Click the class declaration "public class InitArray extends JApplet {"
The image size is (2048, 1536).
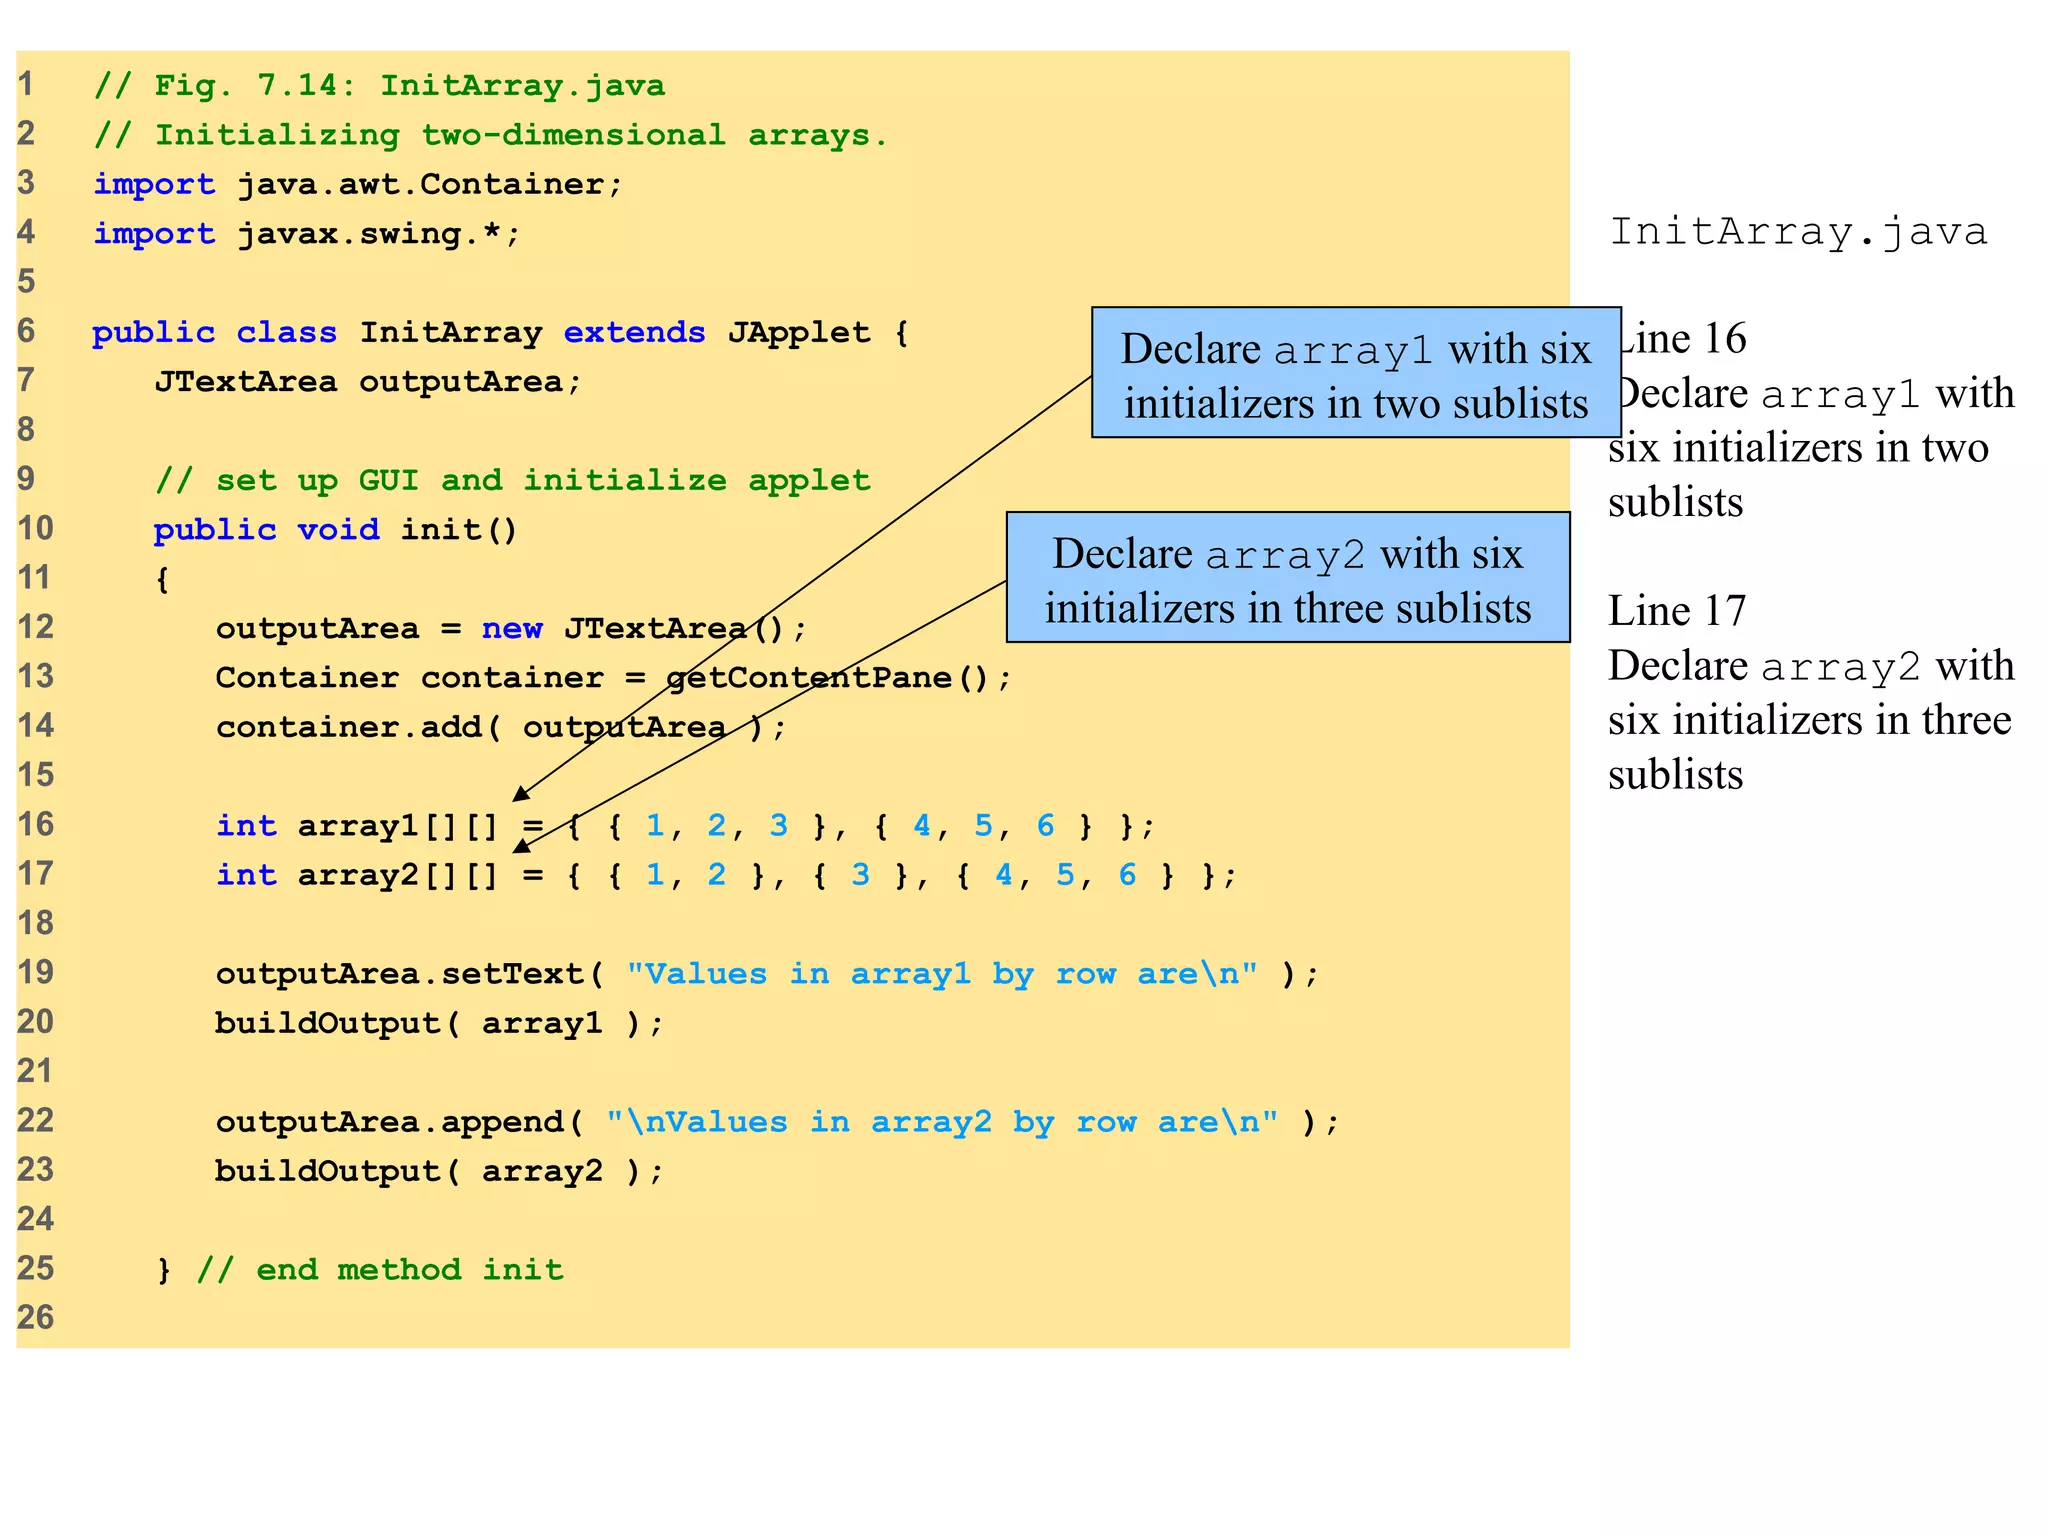501,332
